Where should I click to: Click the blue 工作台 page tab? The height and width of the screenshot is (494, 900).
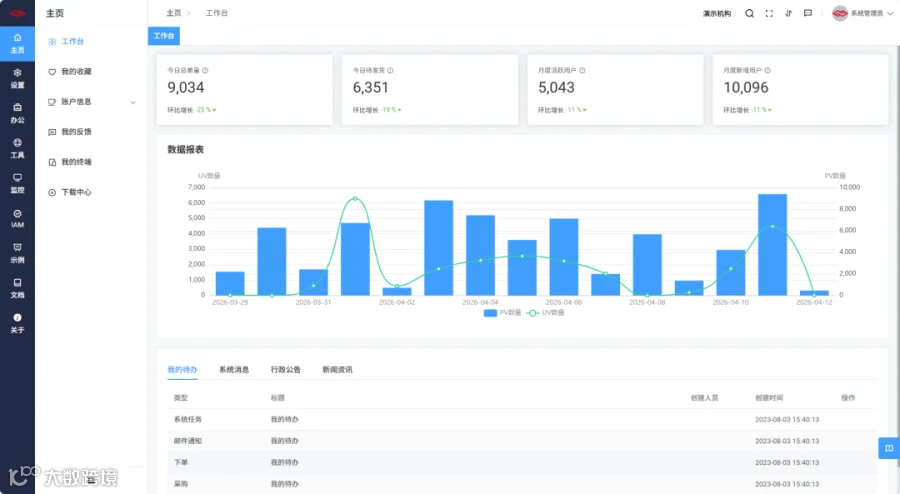pos(164,36)
